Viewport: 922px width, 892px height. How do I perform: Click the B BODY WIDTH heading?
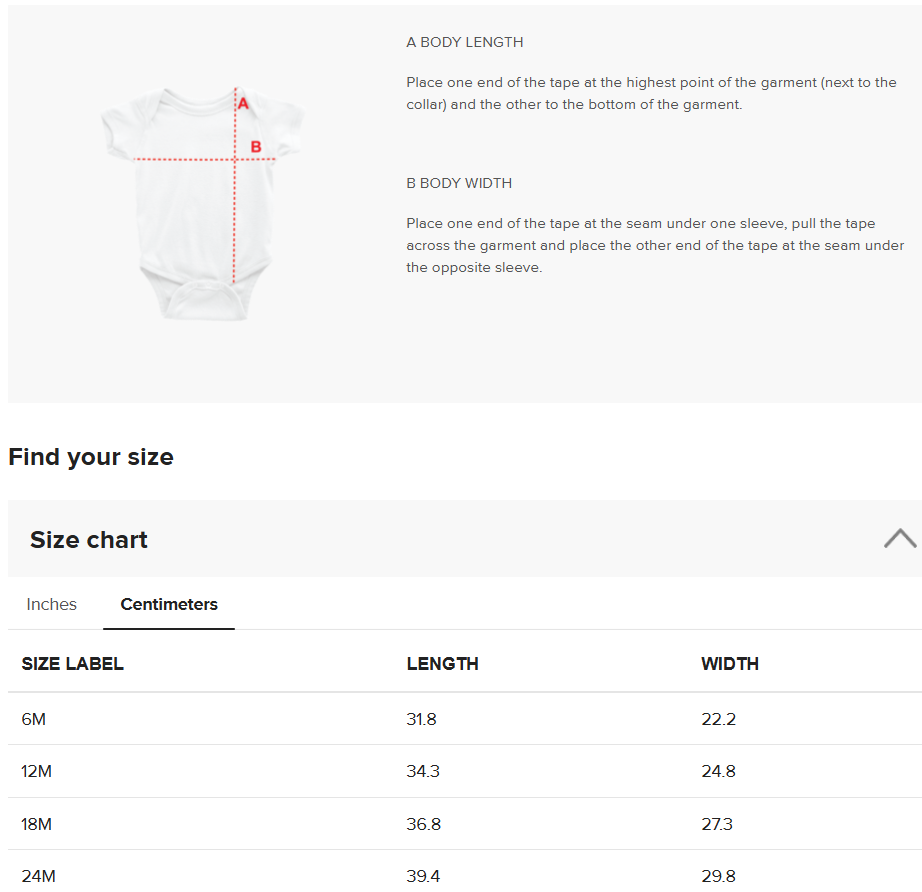click(x=459, y=183)
